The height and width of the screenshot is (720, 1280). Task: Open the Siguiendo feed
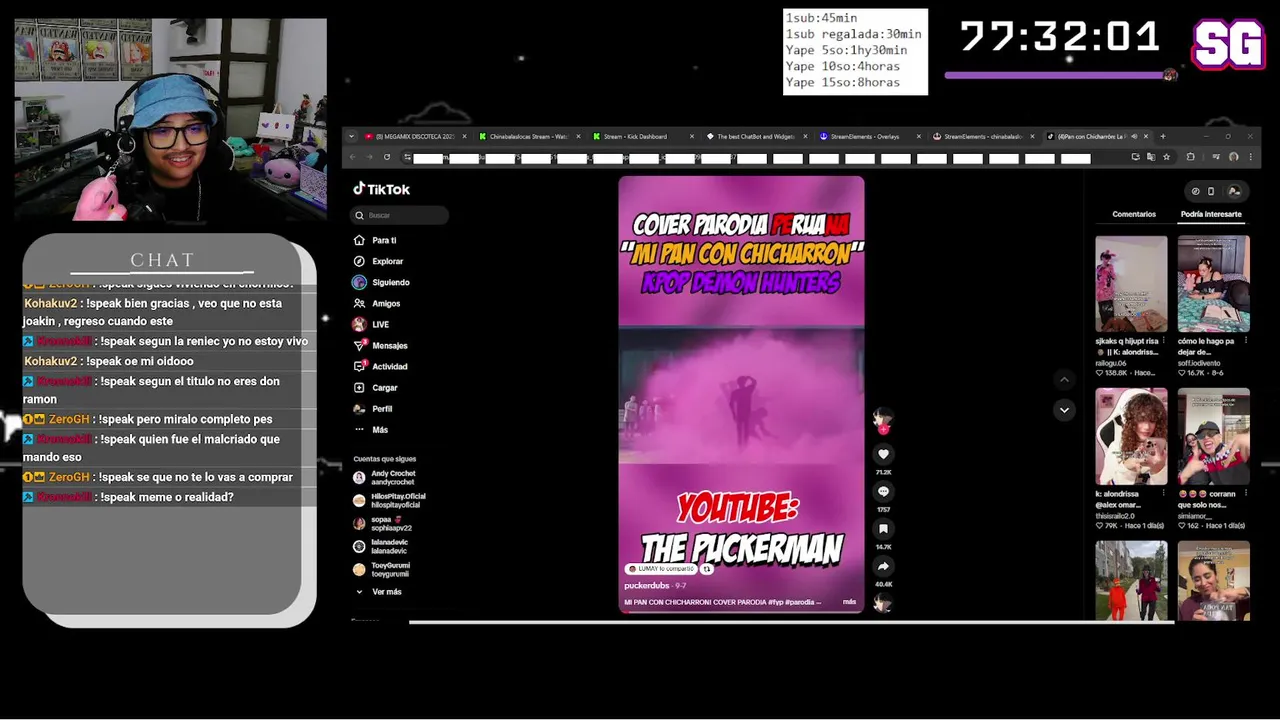(381, 282)
